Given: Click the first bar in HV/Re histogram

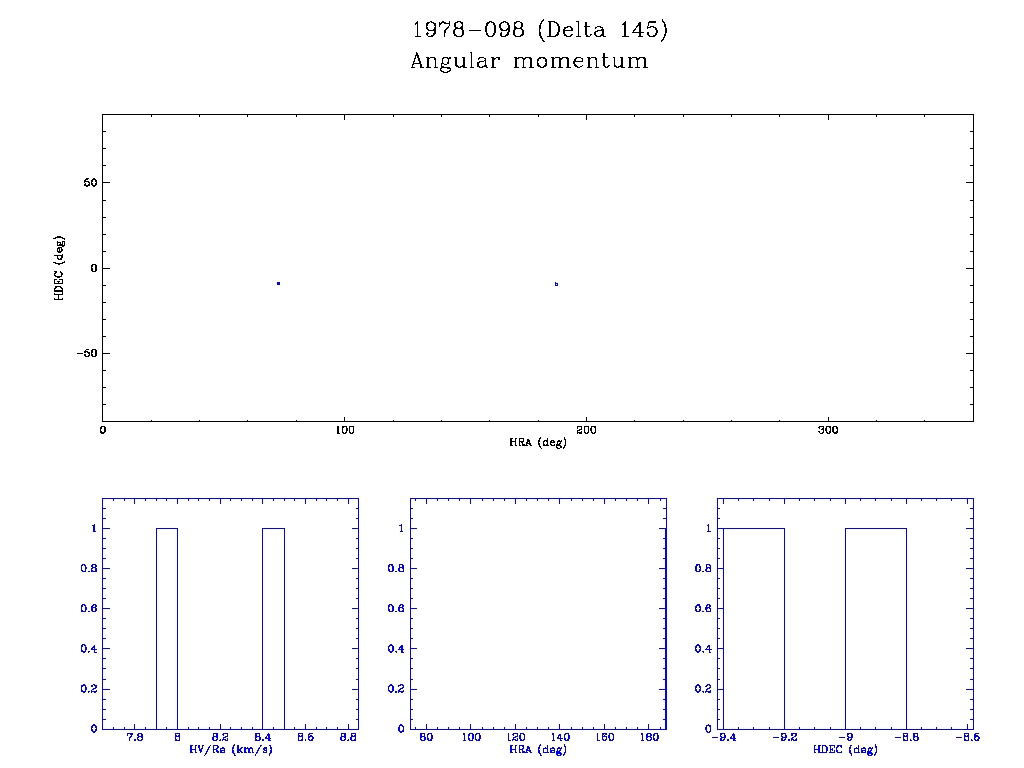Looking at the screenshot, I should (167, 628).
